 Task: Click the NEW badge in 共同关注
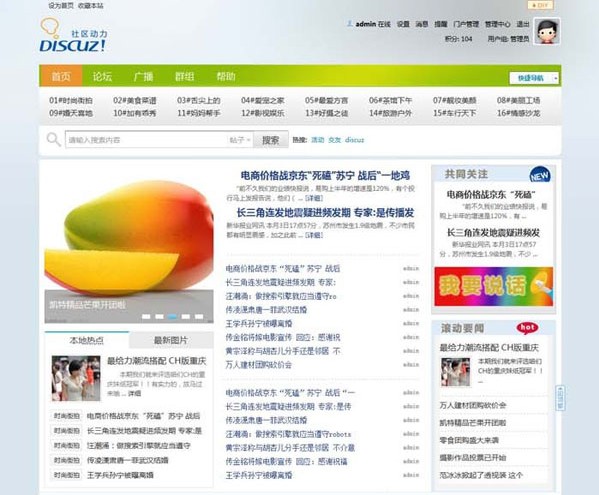coord(539,175)
